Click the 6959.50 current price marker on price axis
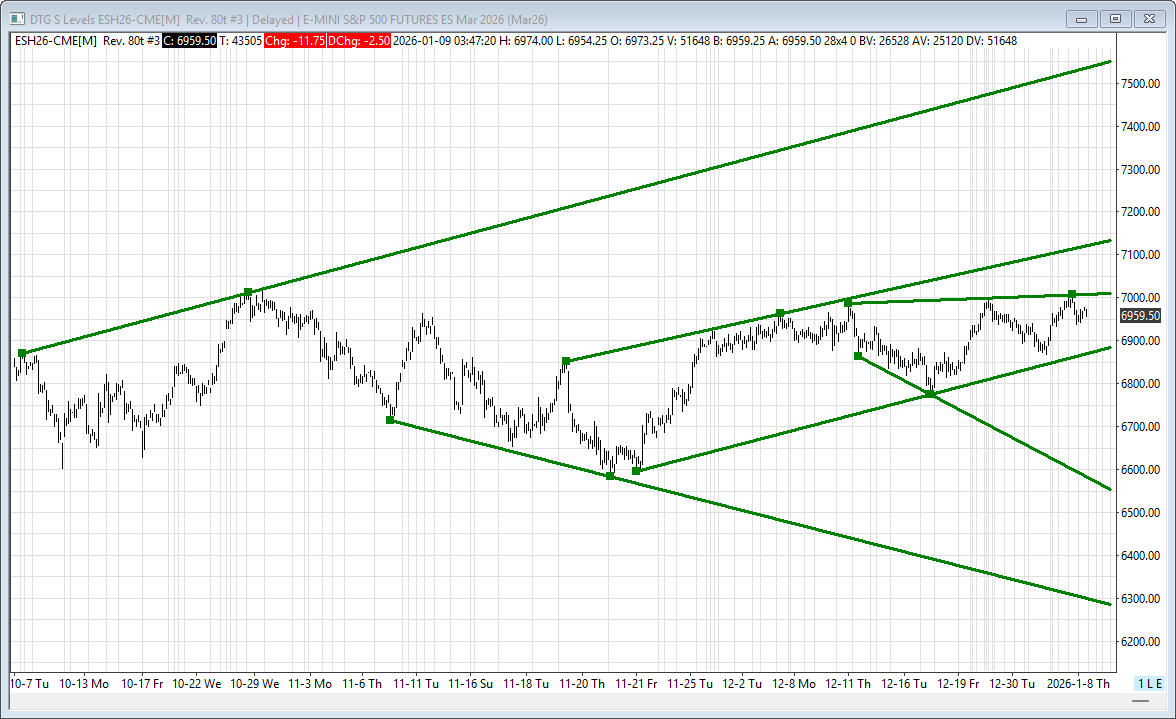 click(1140, 316)
